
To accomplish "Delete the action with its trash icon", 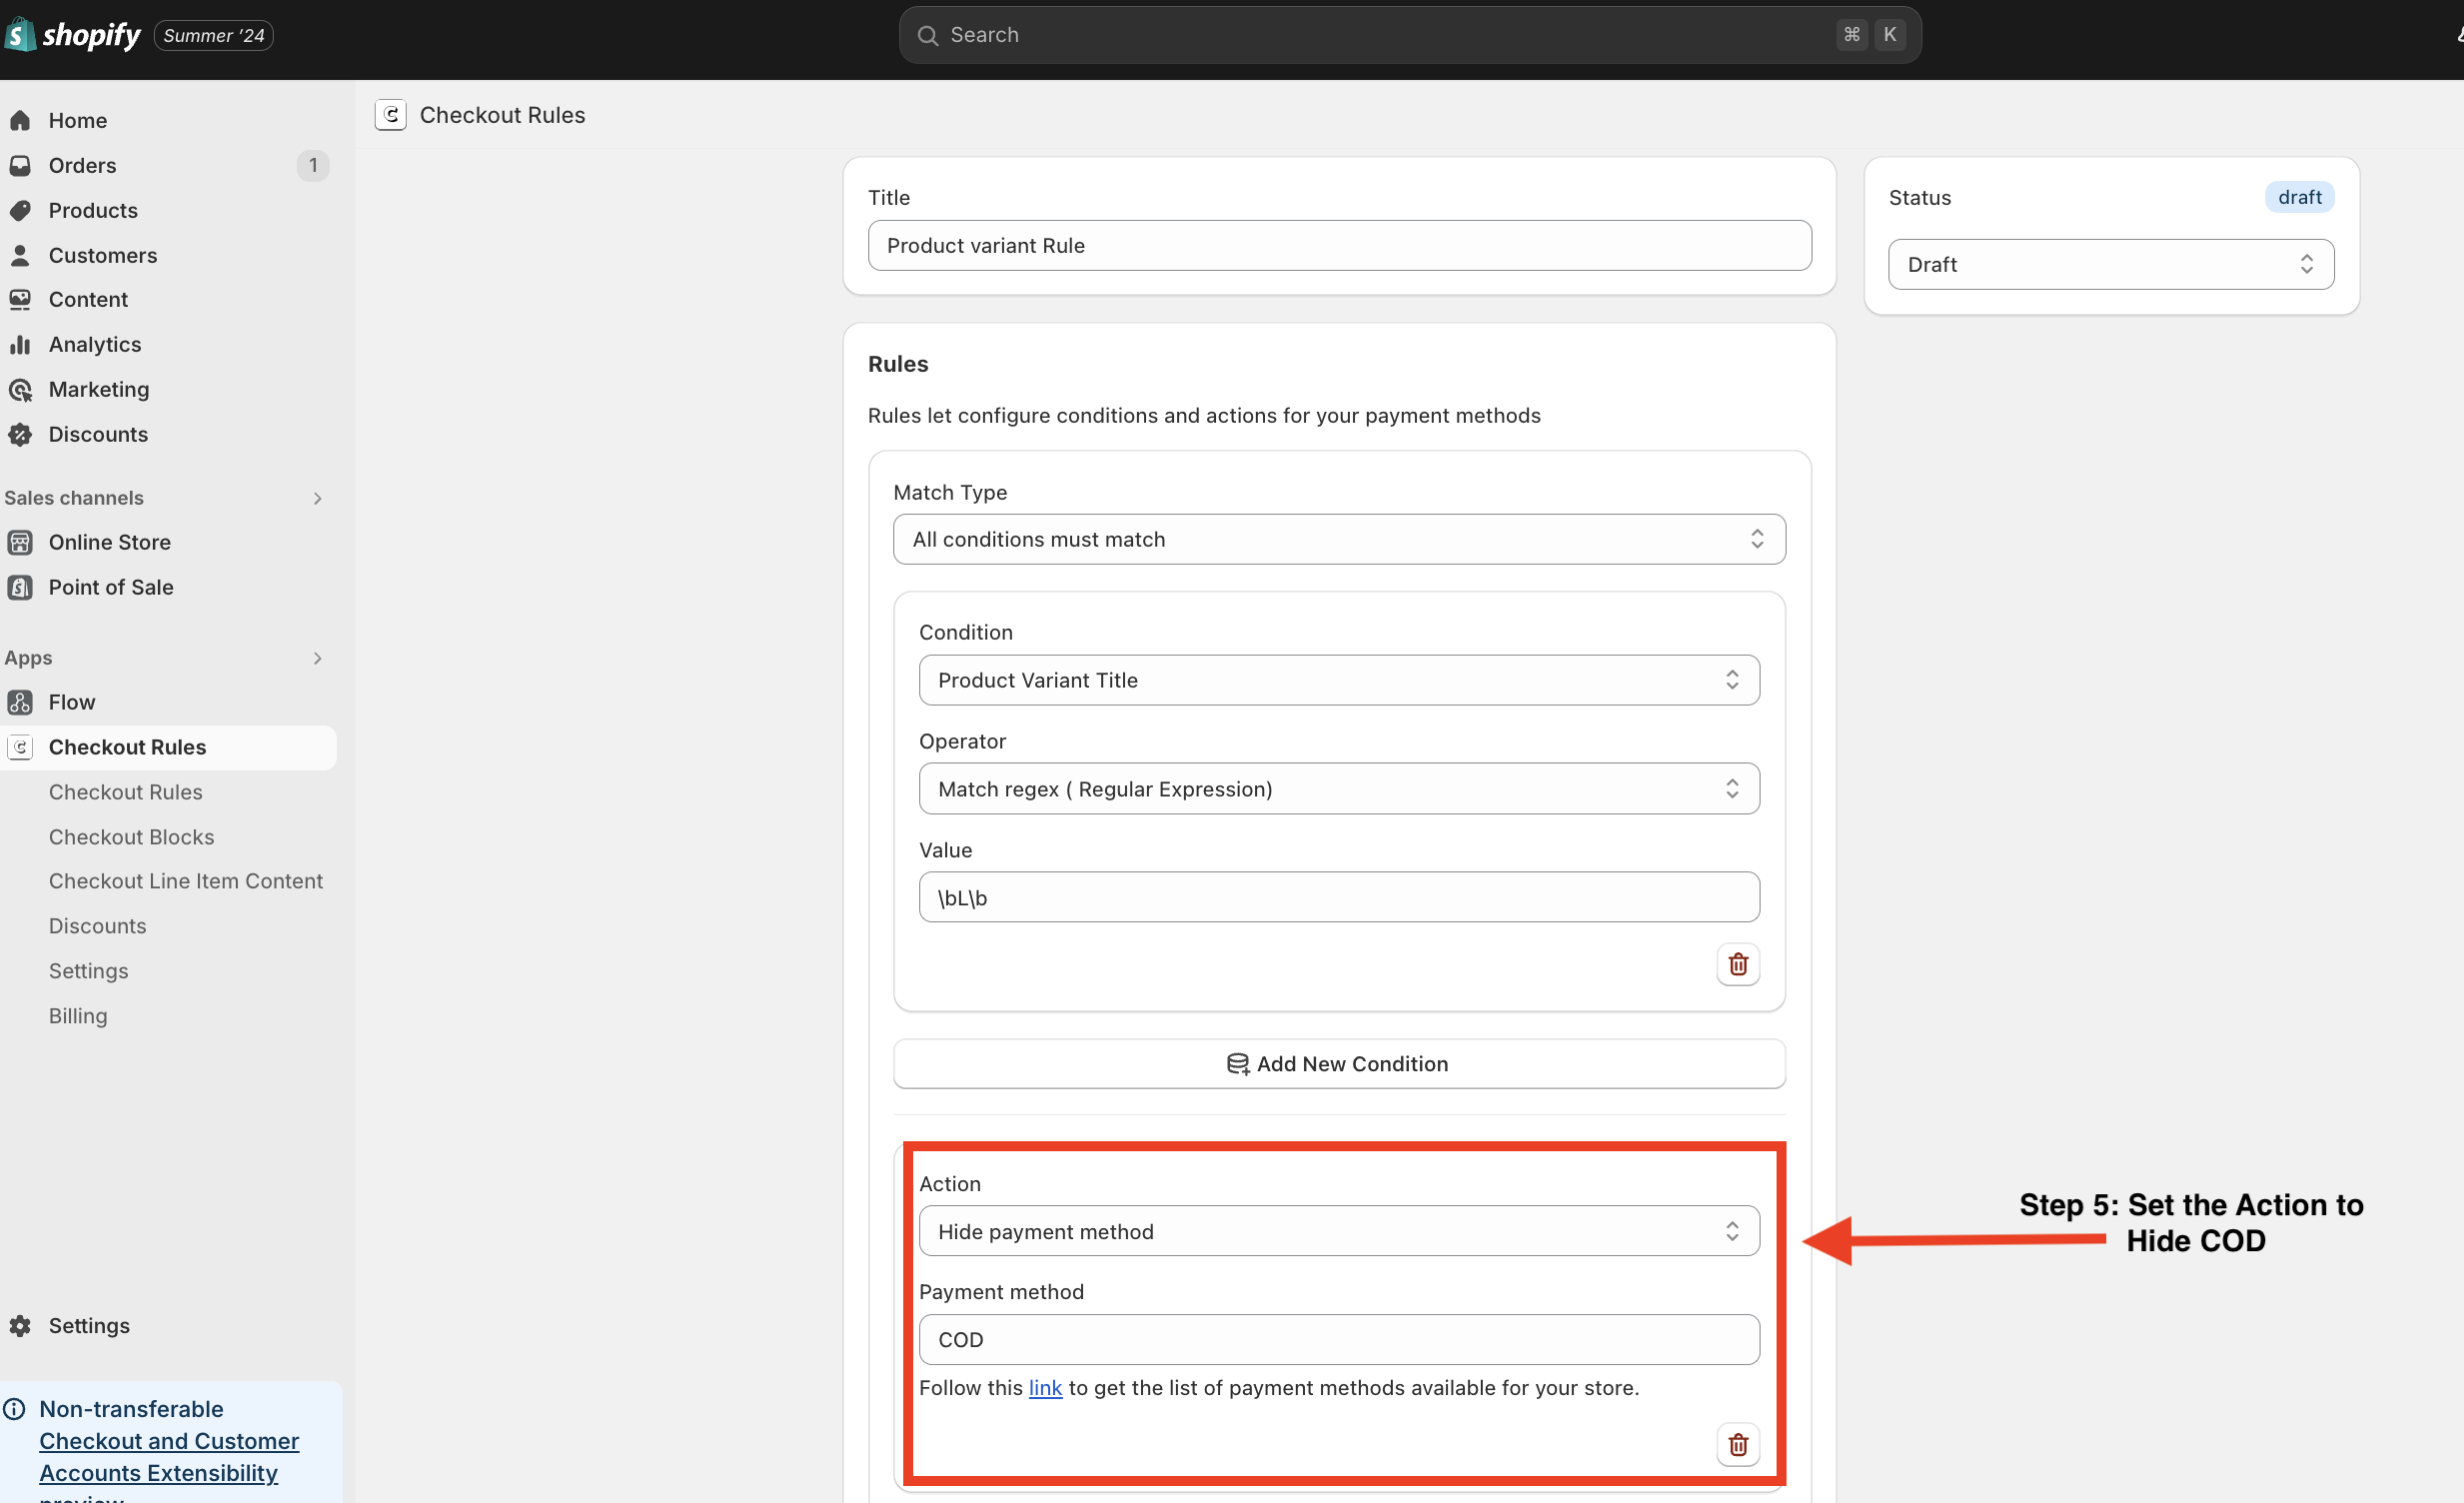I will pyautogui.click(x=1737, y=1444).
